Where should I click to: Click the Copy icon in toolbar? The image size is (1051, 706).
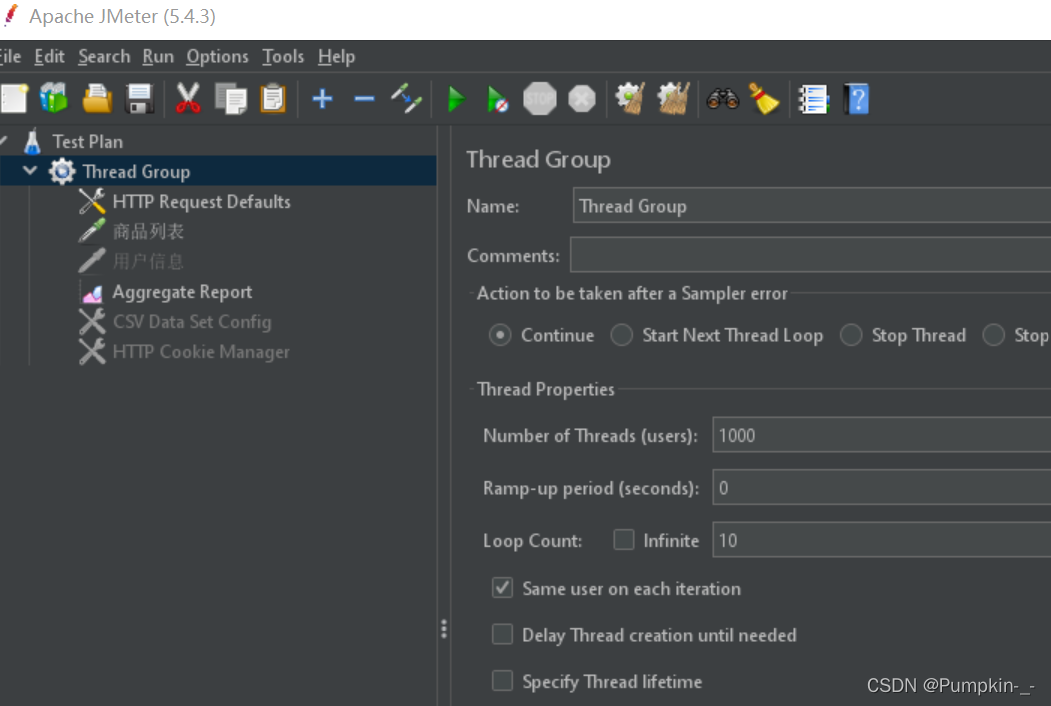point(231,99)
